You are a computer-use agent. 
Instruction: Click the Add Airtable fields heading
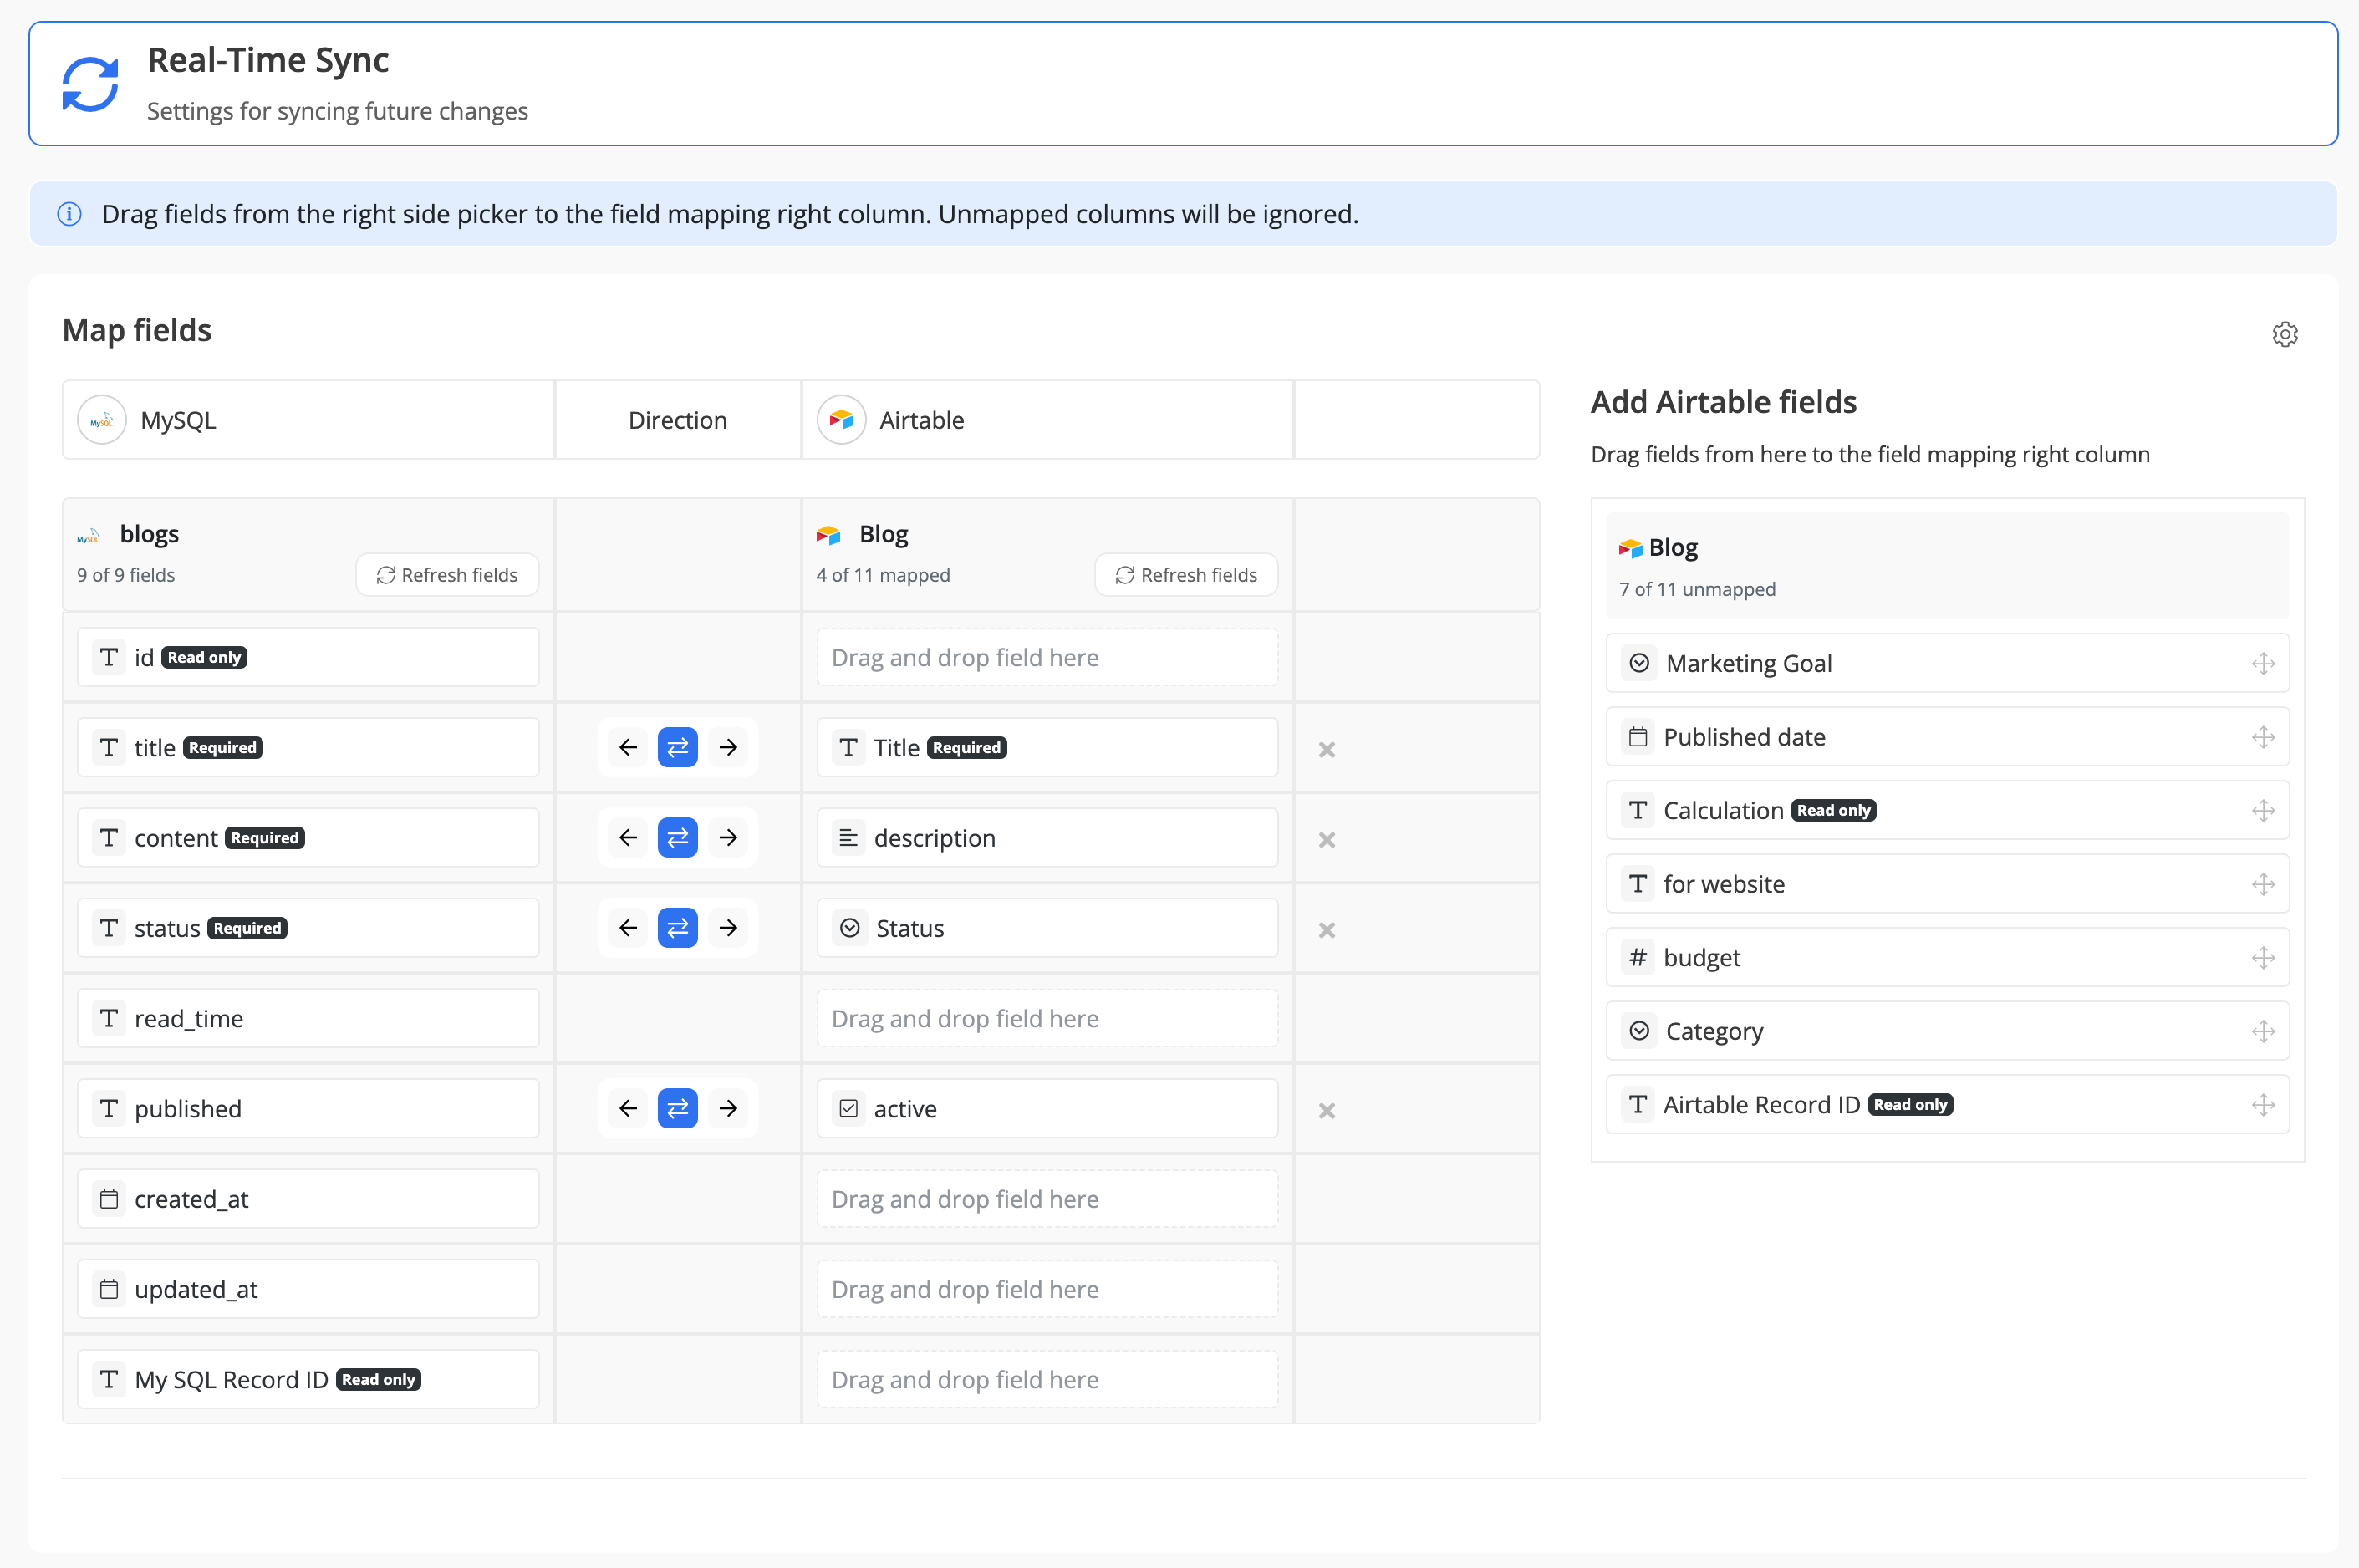coord(1723,402)
